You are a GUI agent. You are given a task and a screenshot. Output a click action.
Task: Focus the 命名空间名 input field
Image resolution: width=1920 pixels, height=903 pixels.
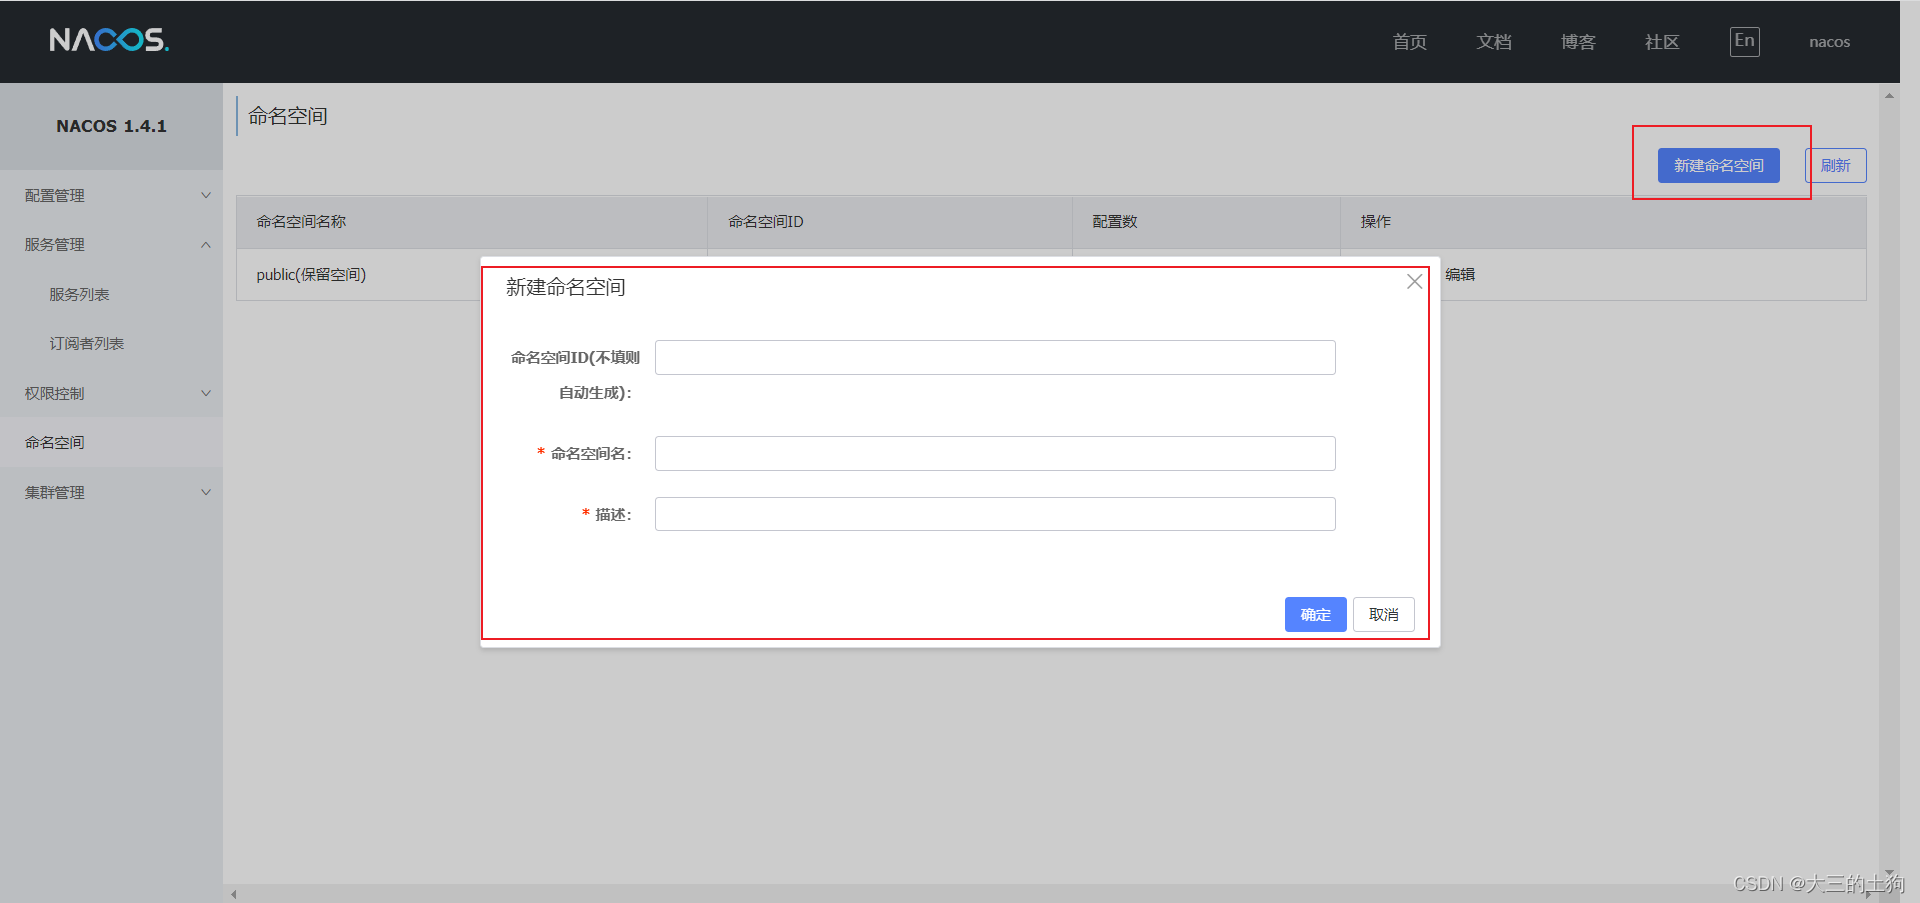click(995, 453)
